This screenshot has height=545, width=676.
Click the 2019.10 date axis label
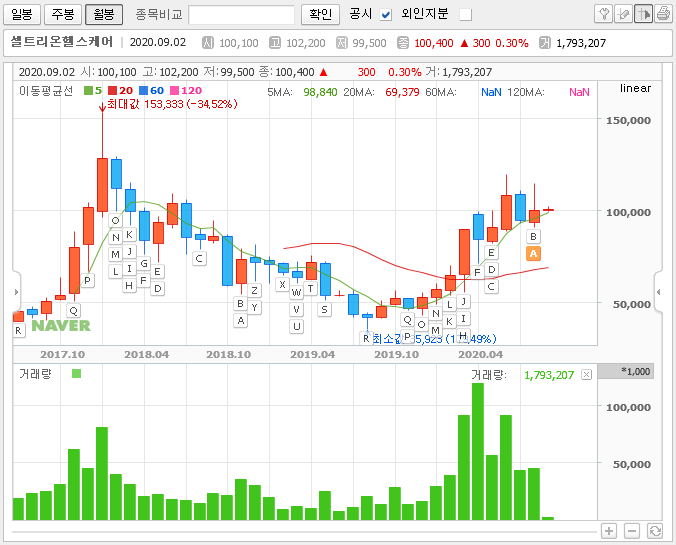coord(397,354)
